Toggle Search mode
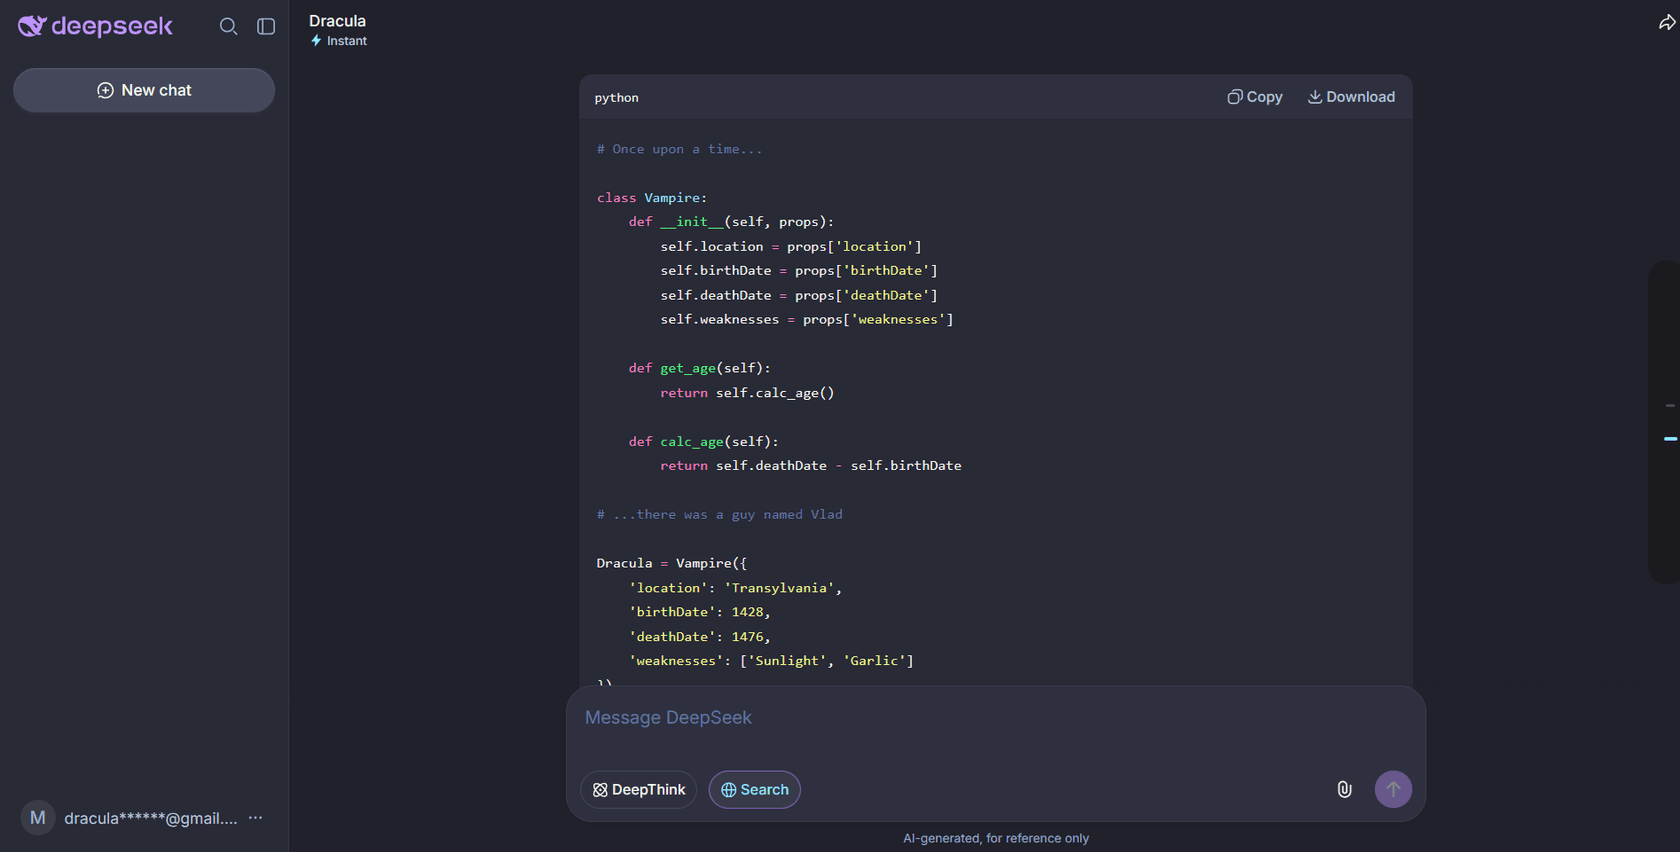This screenshot has width=1680, height=852. [755, 790]
